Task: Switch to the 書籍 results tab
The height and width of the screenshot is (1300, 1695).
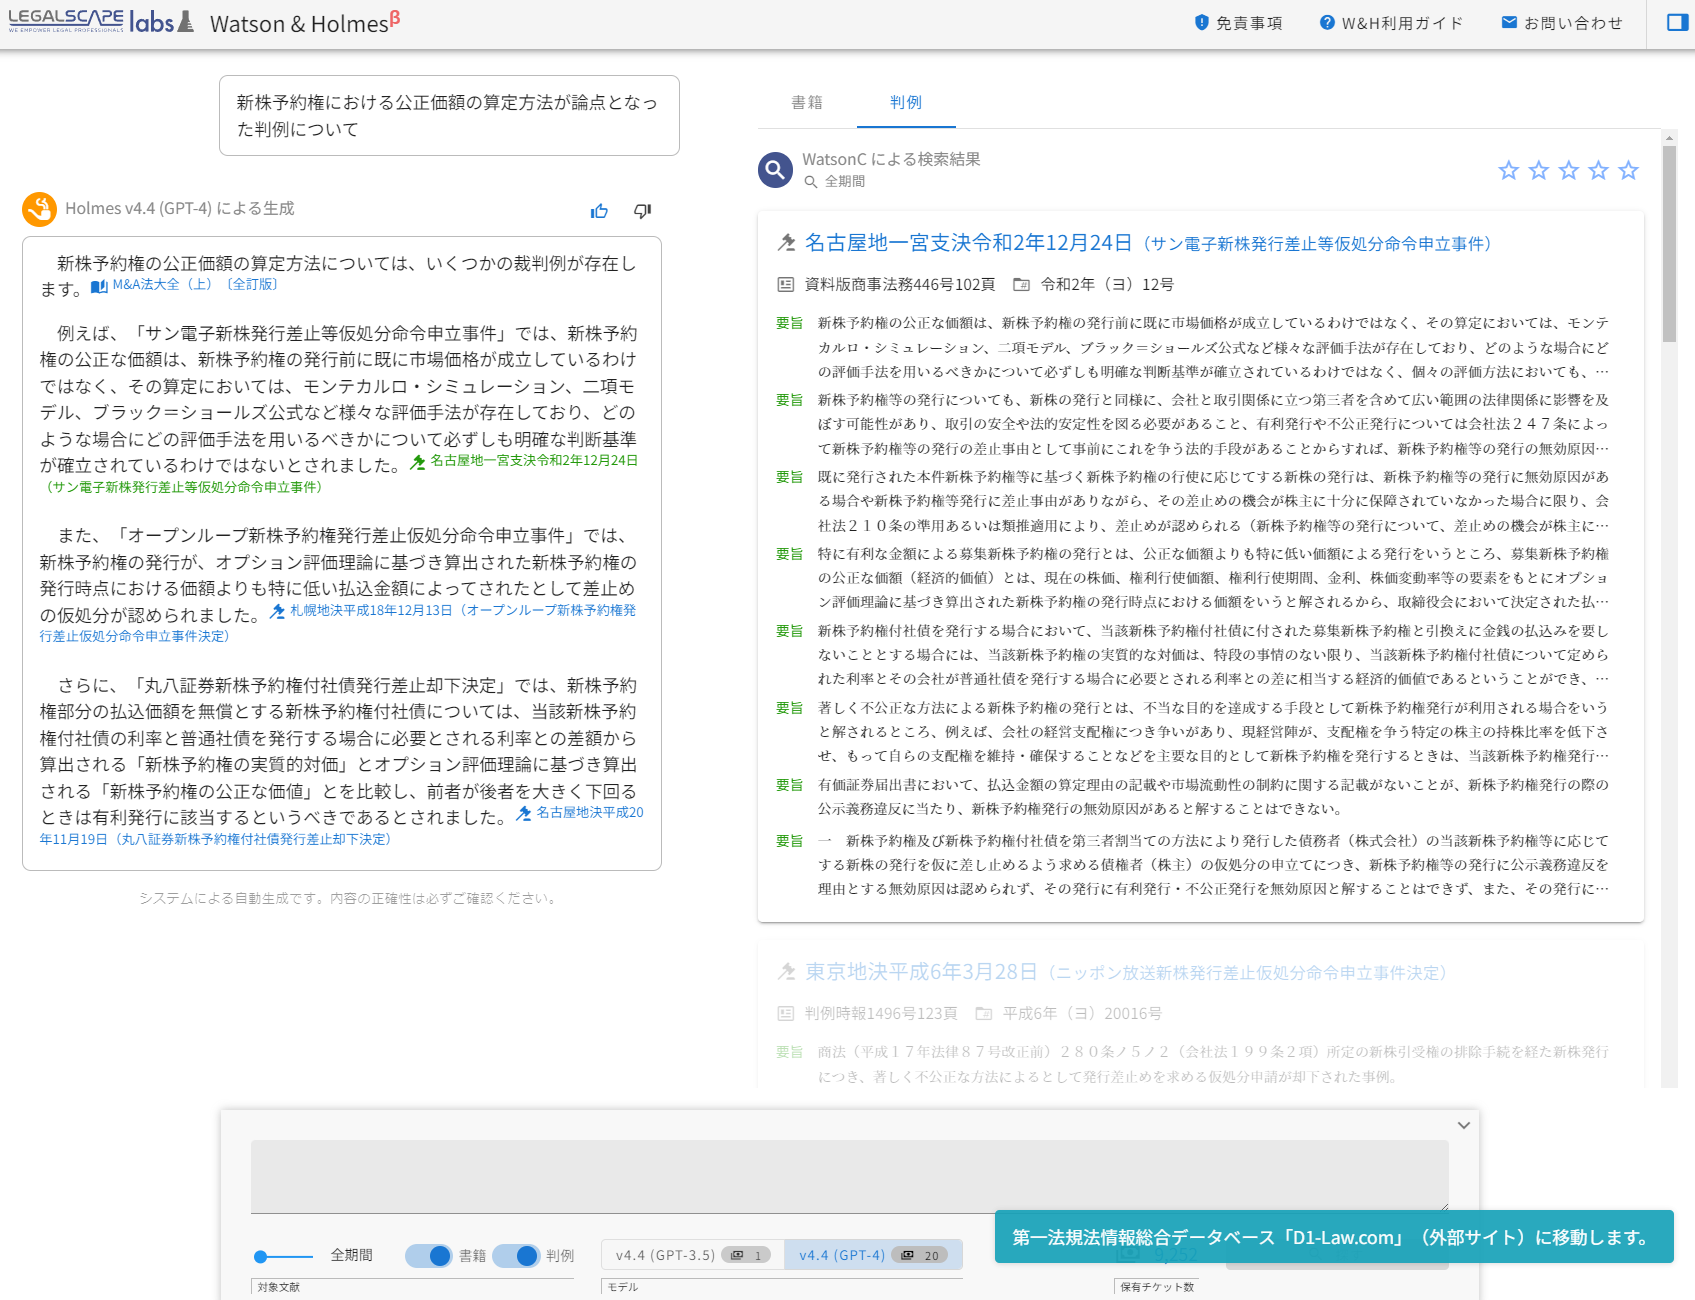Action: pyautogui.click(x=808, y=101)
